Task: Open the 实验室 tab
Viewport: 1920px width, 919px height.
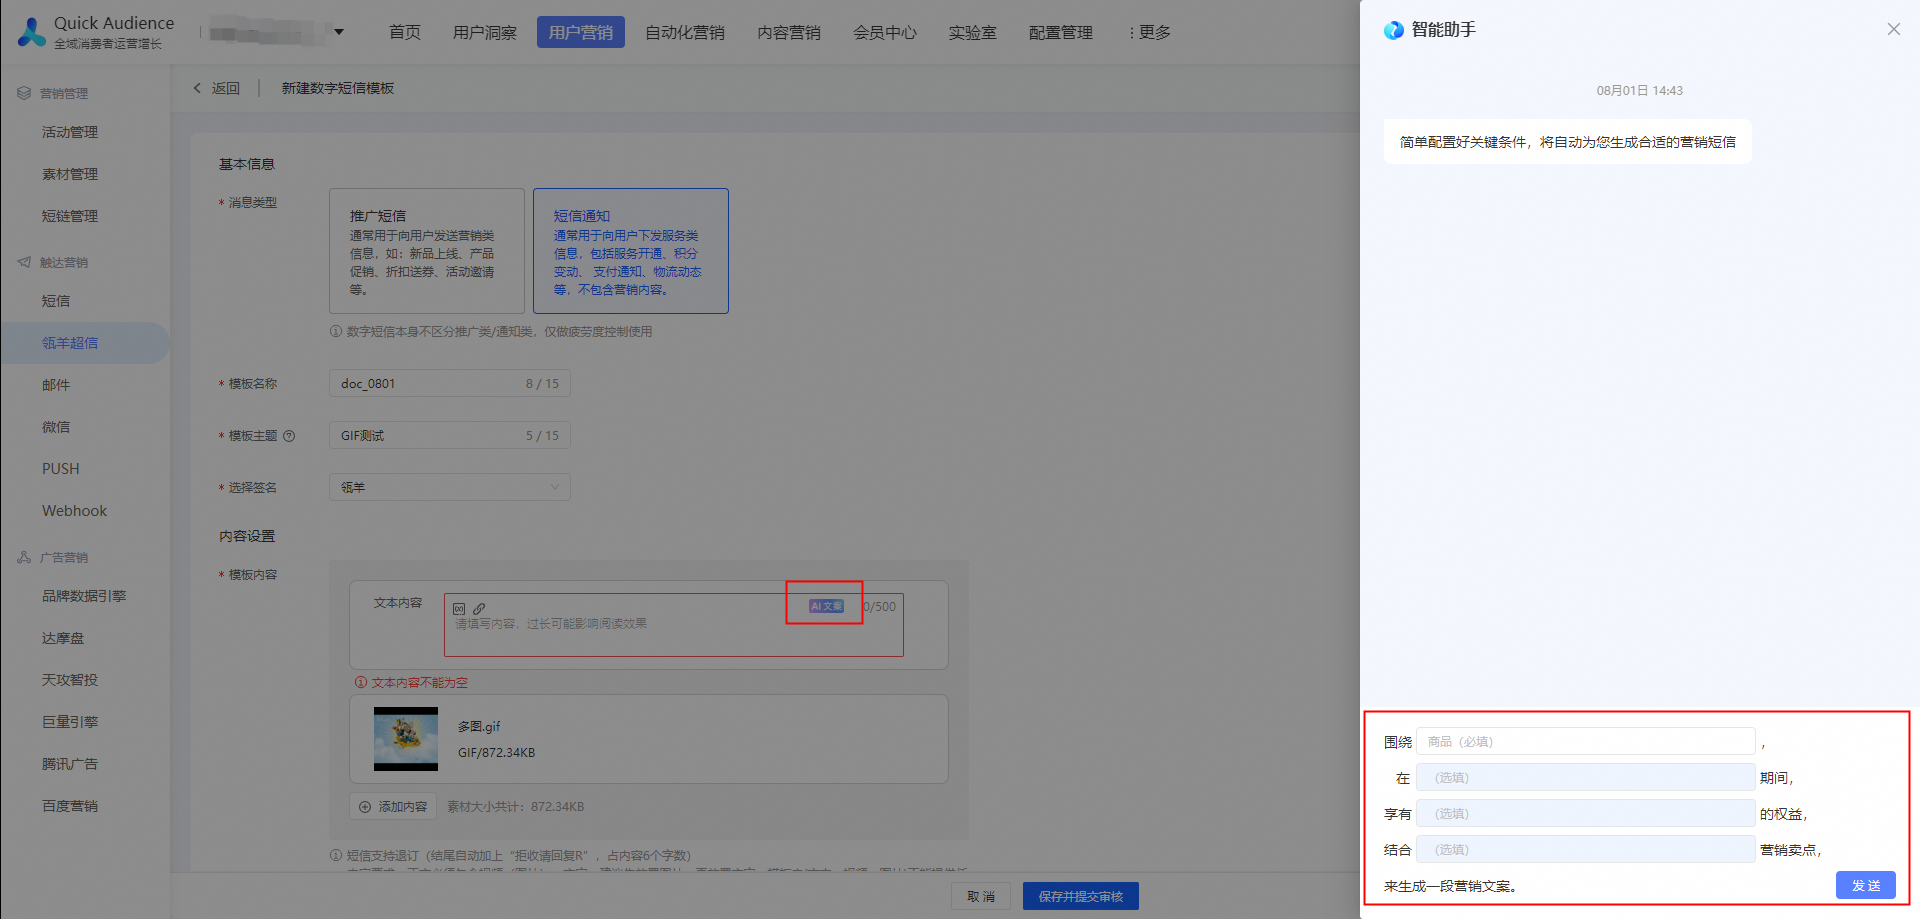Action: click(973, 32)
